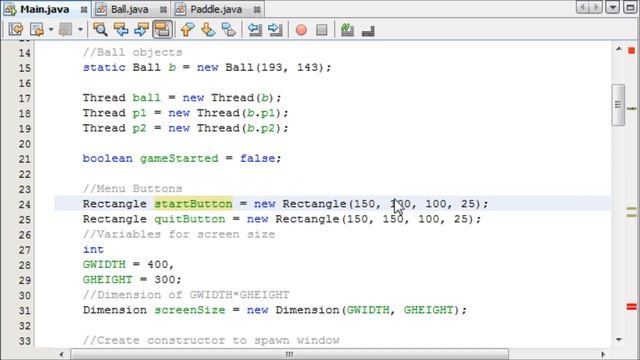Click the scroll documents left arrow
The height and width of the screenshot is (360, 640).
tap(582, 7)
